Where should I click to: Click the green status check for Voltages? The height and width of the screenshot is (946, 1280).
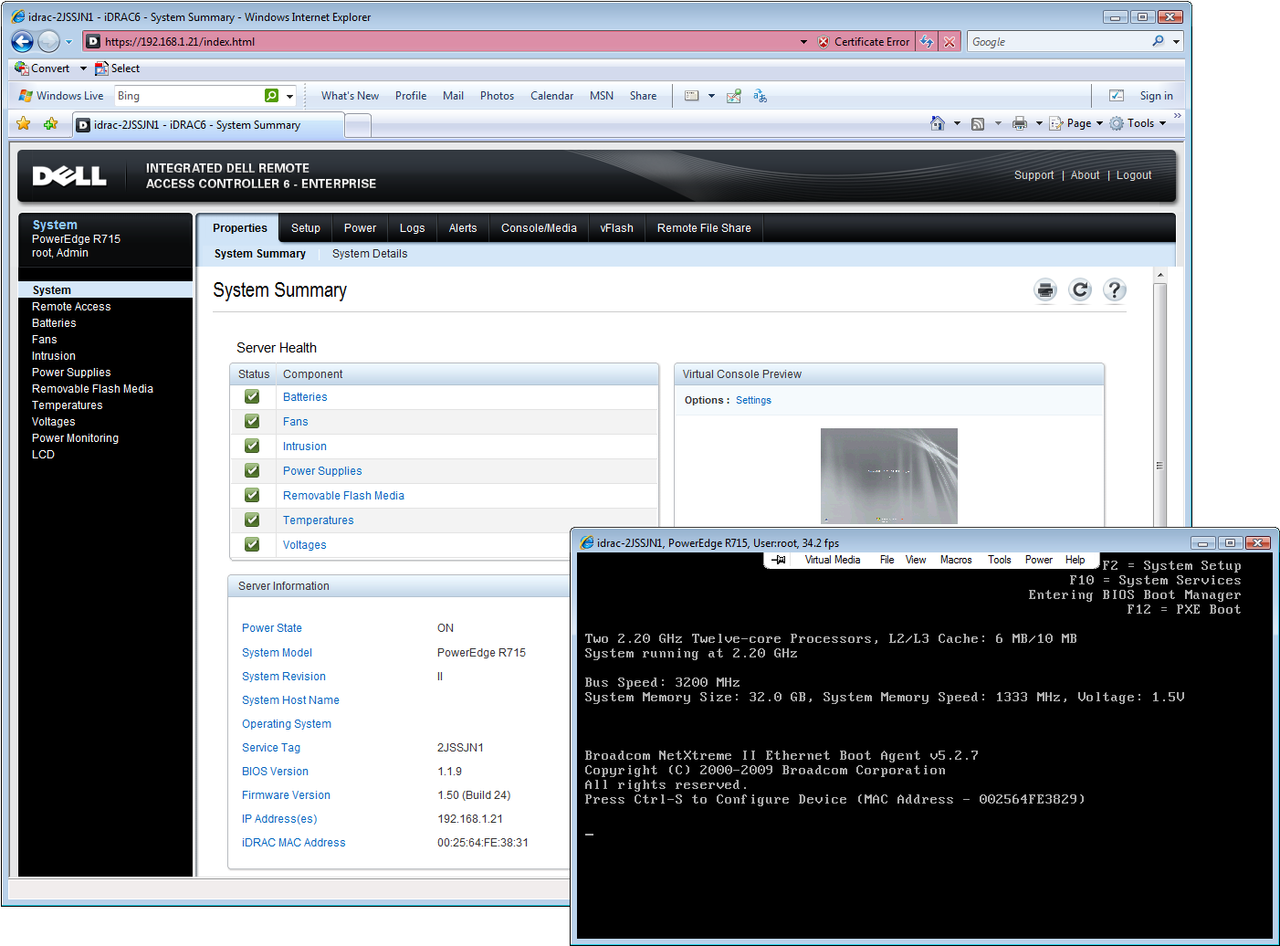coord(252,545)
